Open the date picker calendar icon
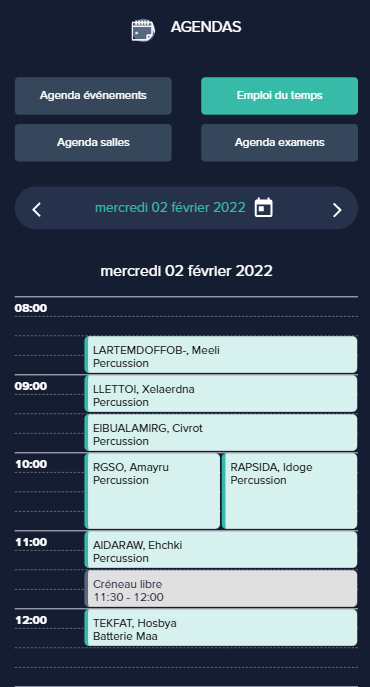 263,208
